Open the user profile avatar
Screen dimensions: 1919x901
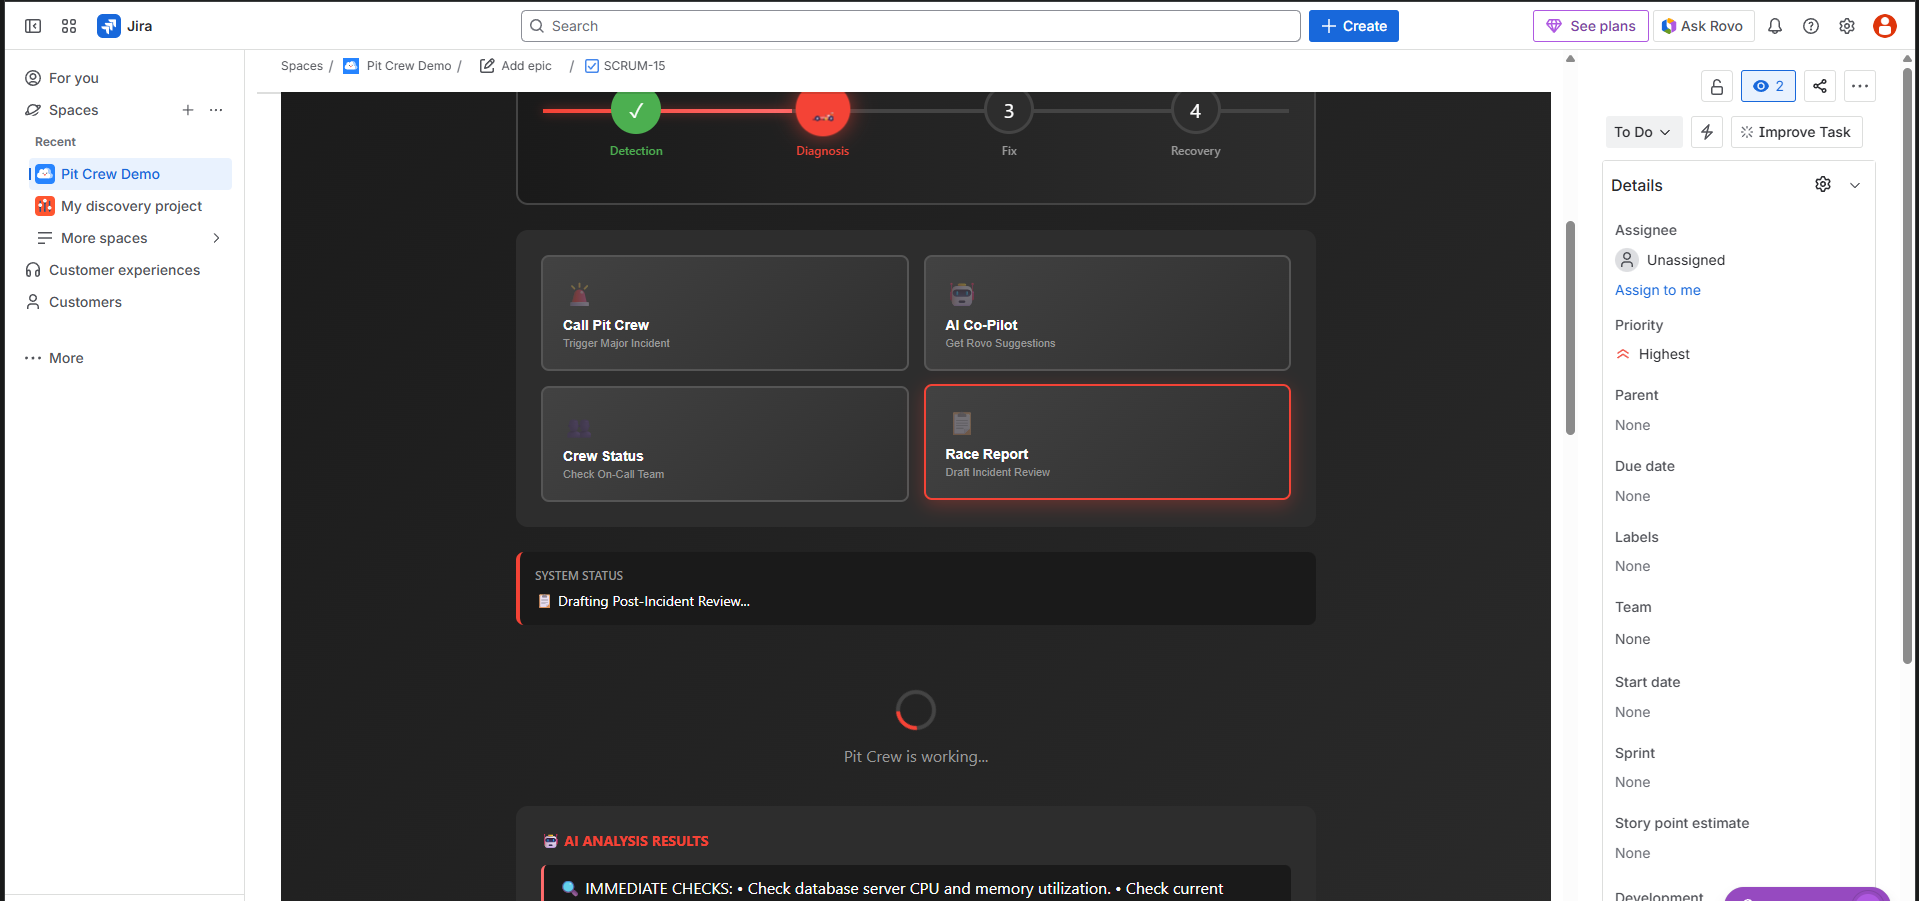pyautogui.click(x=1885, y=26)
